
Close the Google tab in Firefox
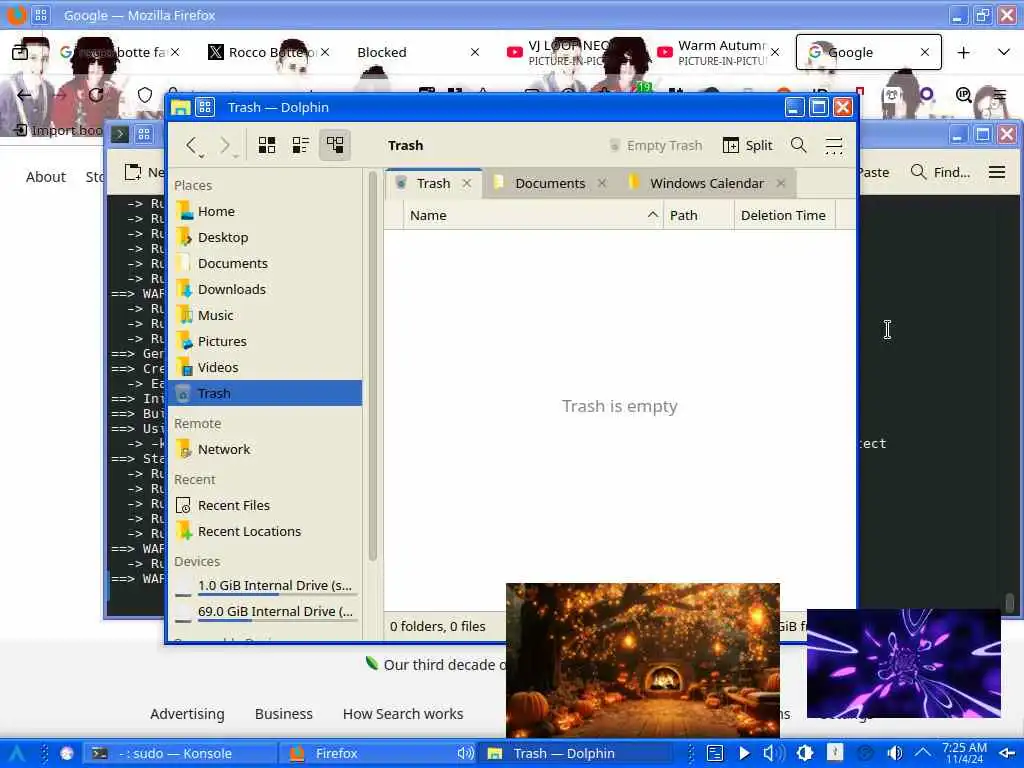pos(925,52)
